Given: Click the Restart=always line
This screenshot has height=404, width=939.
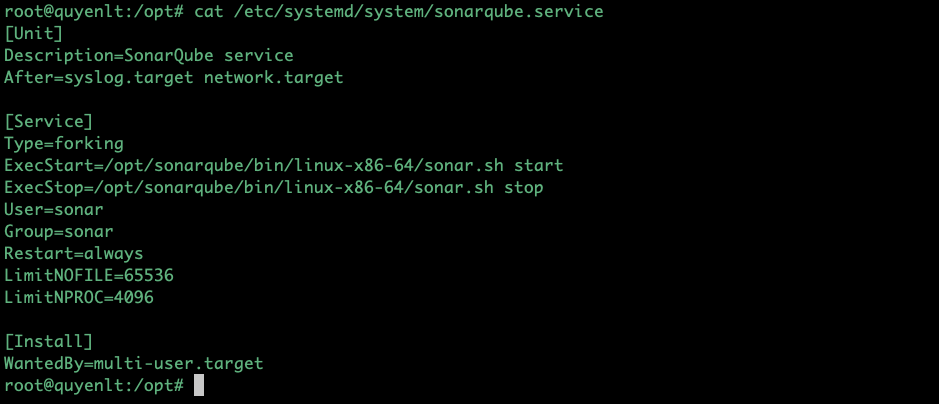Looking at the screenshot, I should 74,254.
